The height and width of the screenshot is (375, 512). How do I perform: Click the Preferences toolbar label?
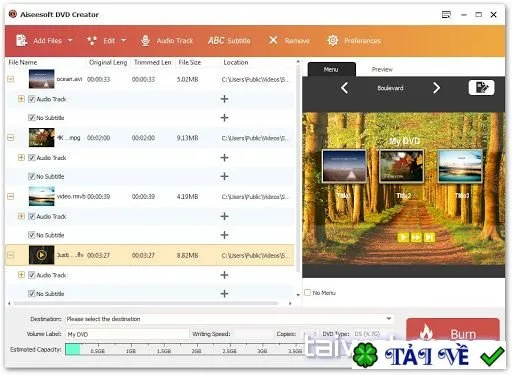362,41
